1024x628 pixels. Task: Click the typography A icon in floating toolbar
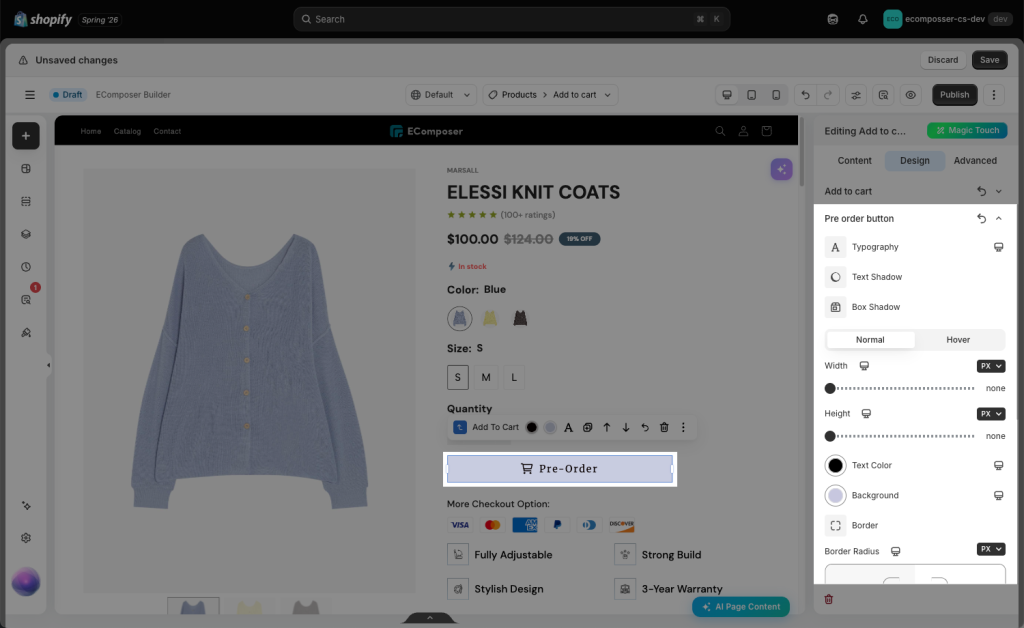tap(568, 428)
